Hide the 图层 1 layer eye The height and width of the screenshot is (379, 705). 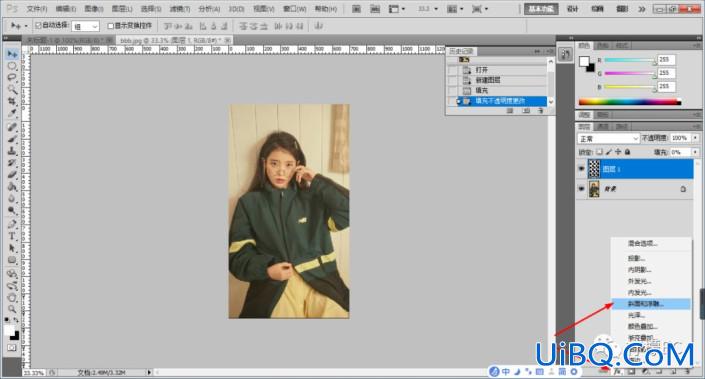tap(581, 169)
